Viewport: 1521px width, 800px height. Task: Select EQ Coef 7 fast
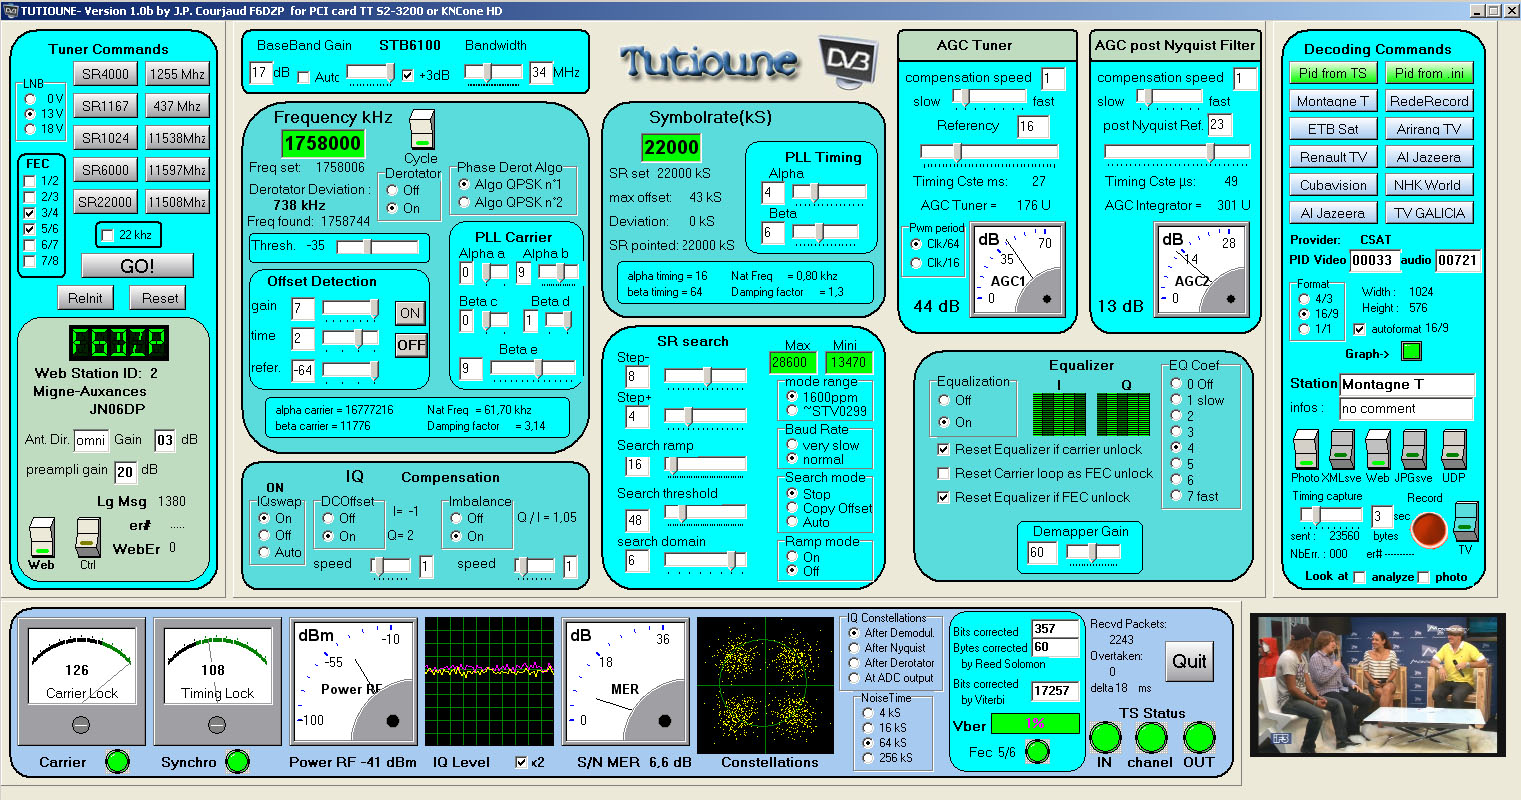pos(1176,496)
